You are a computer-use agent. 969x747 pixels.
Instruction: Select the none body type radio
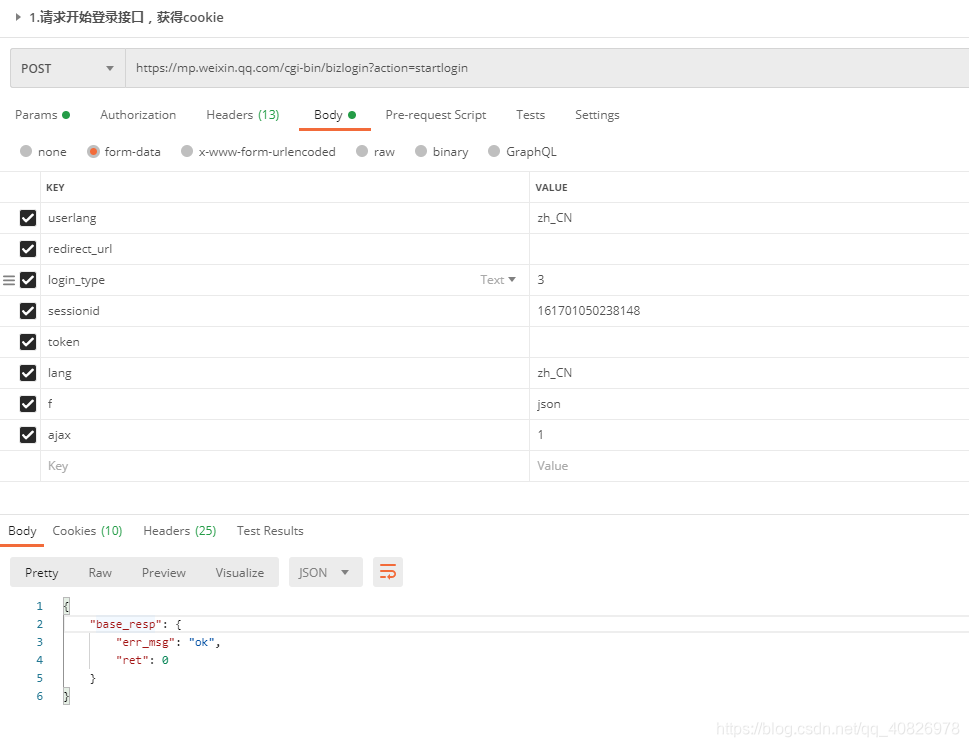[x=26, y=151]
